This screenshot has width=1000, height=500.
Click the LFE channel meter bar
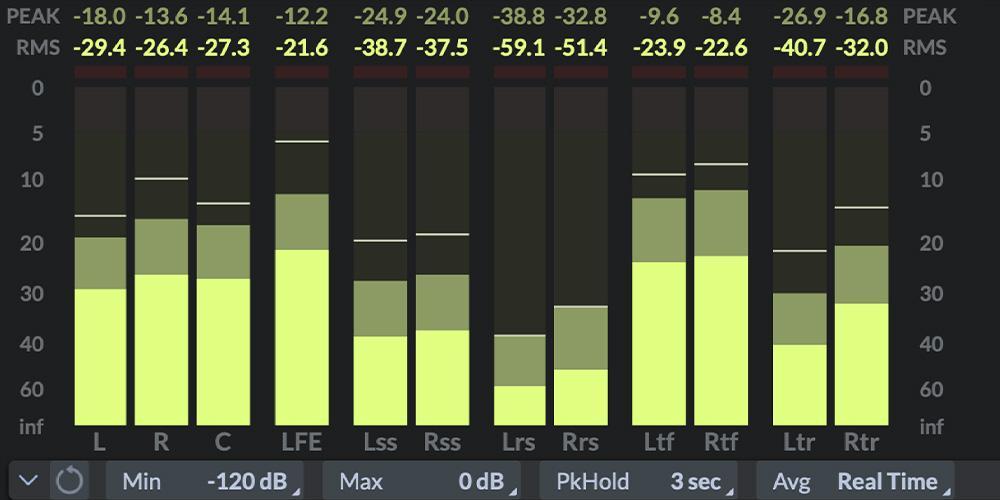tap(302, 300)
